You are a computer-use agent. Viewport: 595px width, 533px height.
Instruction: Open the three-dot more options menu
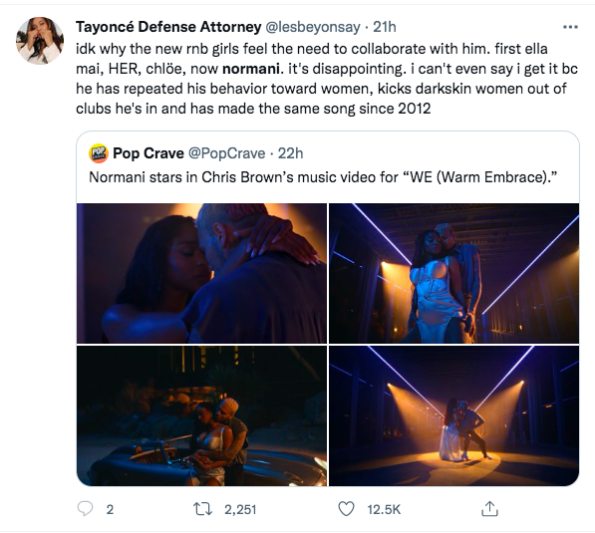[570, 27]
